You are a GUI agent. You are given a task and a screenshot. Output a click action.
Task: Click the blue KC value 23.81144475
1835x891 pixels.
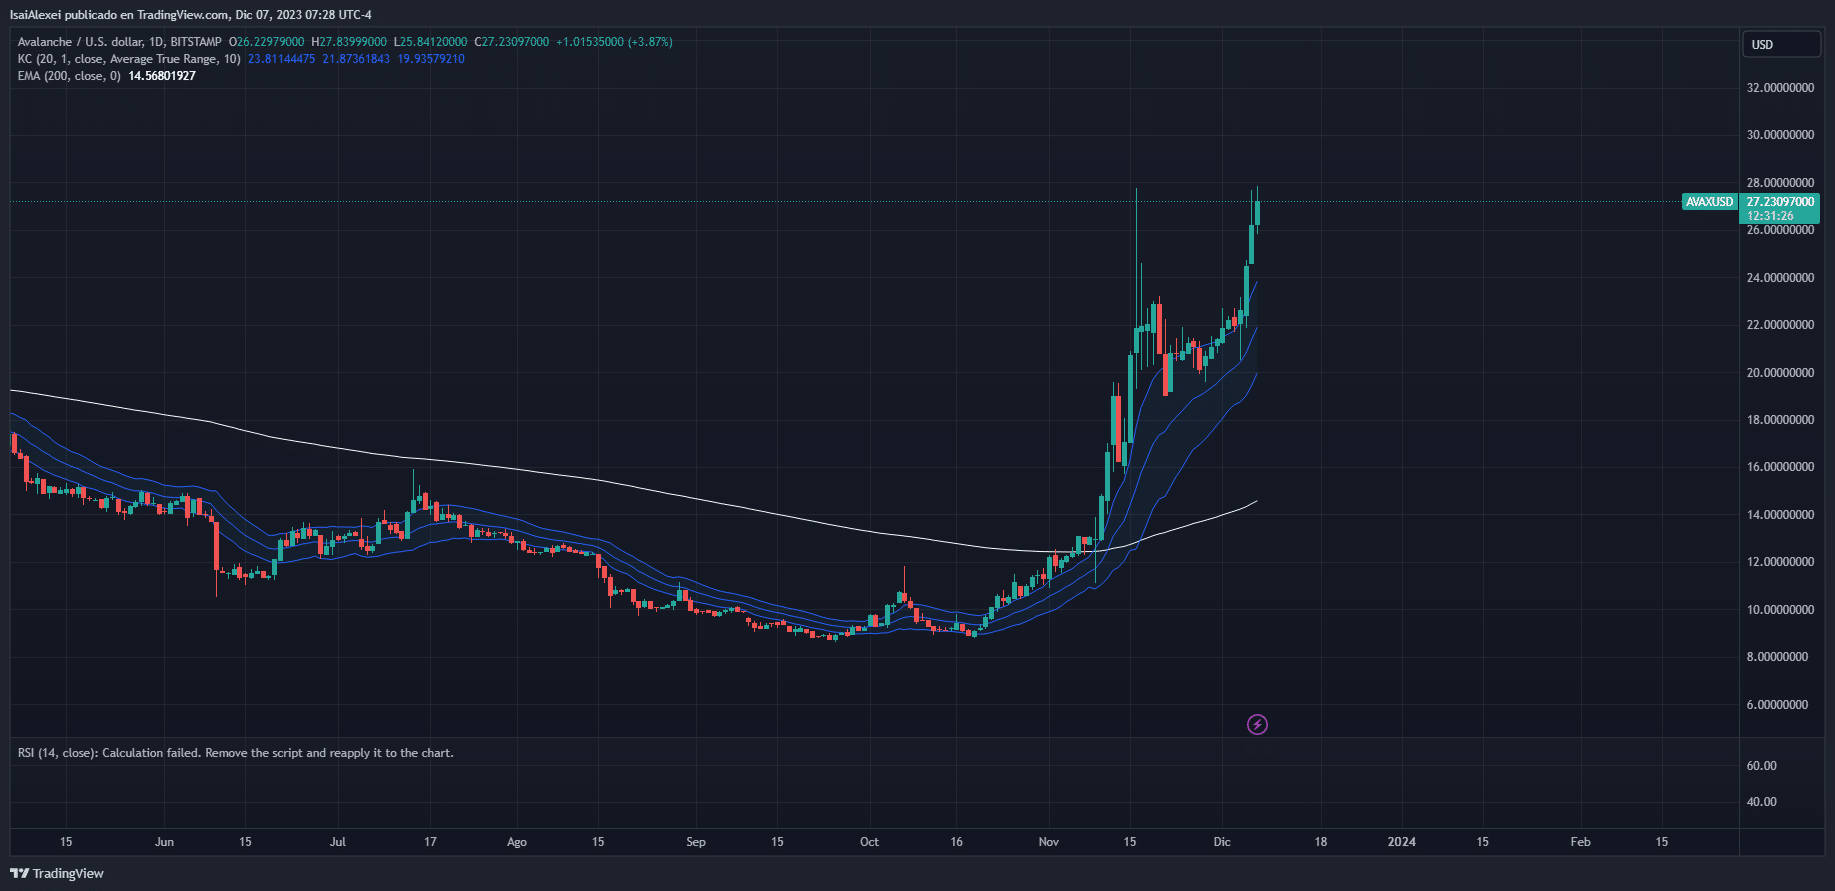pos(281,59)
